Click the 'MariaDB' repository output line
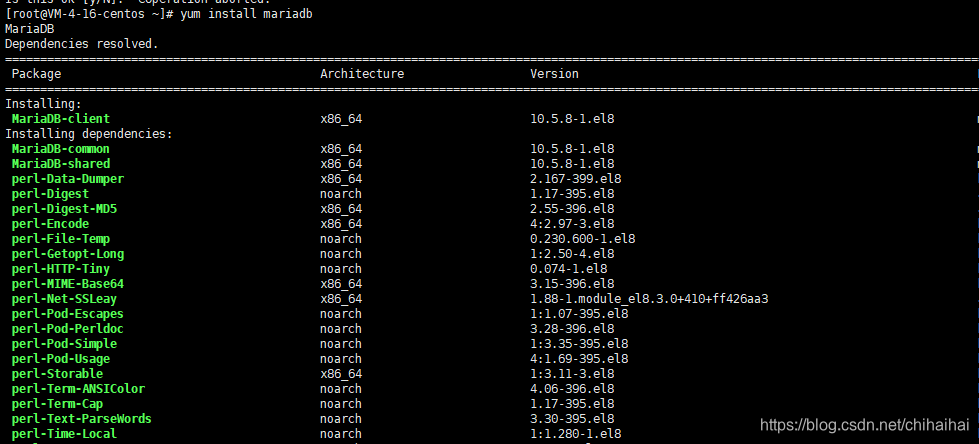The image size is (979, 444). 29,29
